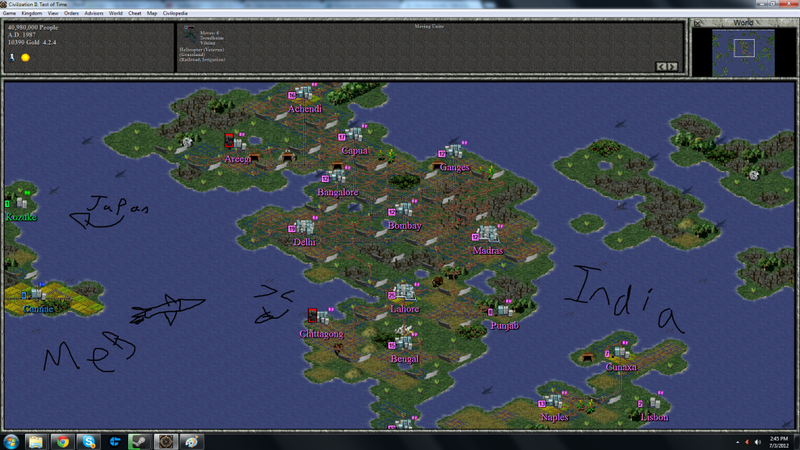Screen dimensions: 800x450
Task: Click the red unit at Chittagong
Action: 312,315
